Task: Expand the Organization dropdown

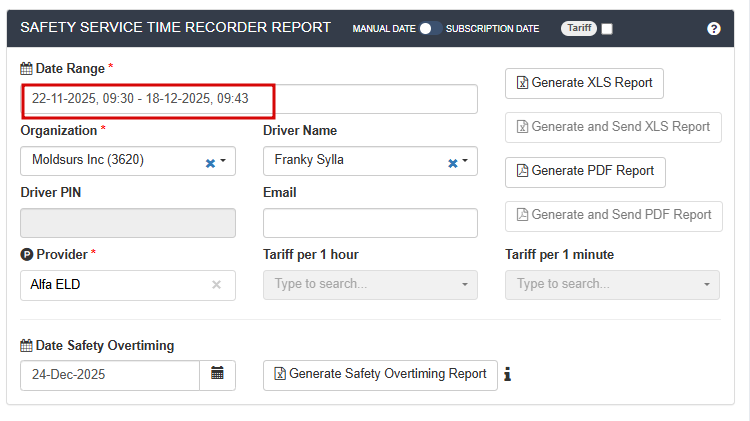Action: click(x=223, y=161)
